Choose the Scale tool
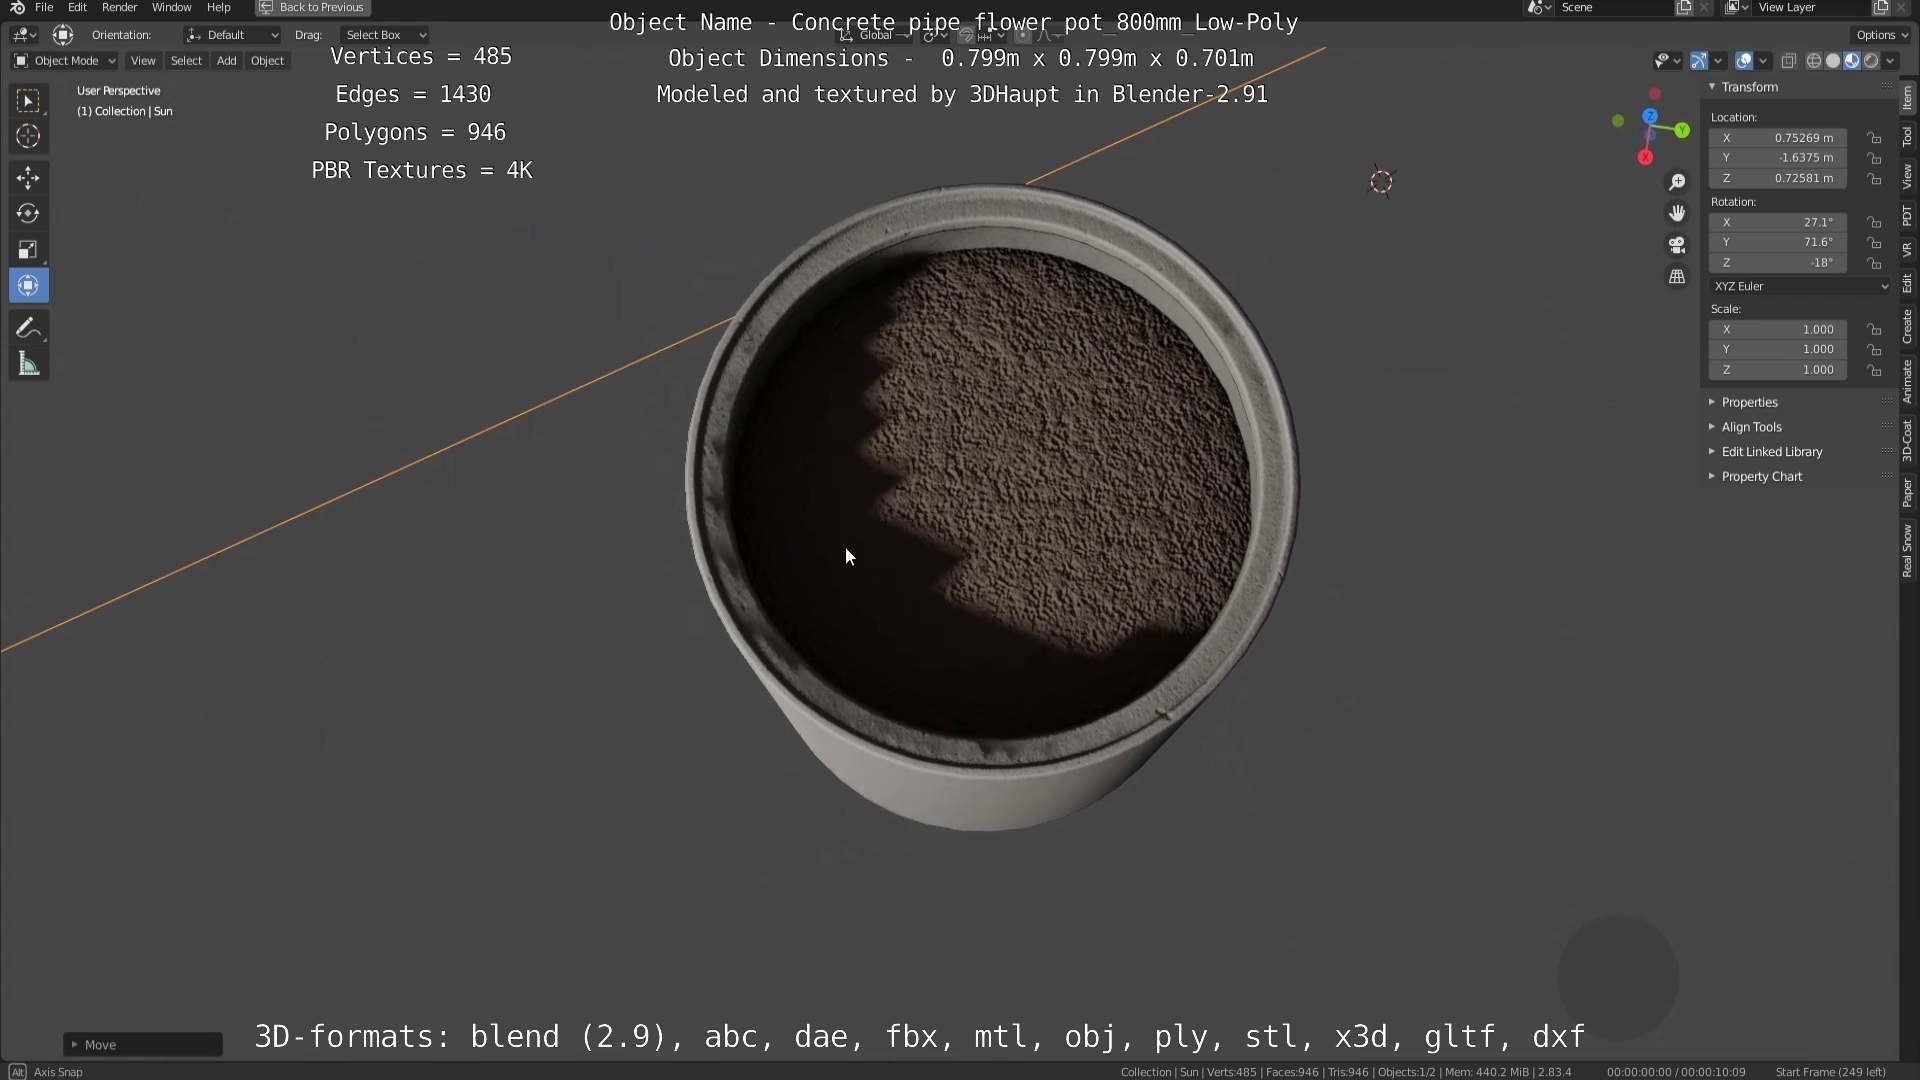The width and height of the screenshot is (1920, 1080). [28, 250]
